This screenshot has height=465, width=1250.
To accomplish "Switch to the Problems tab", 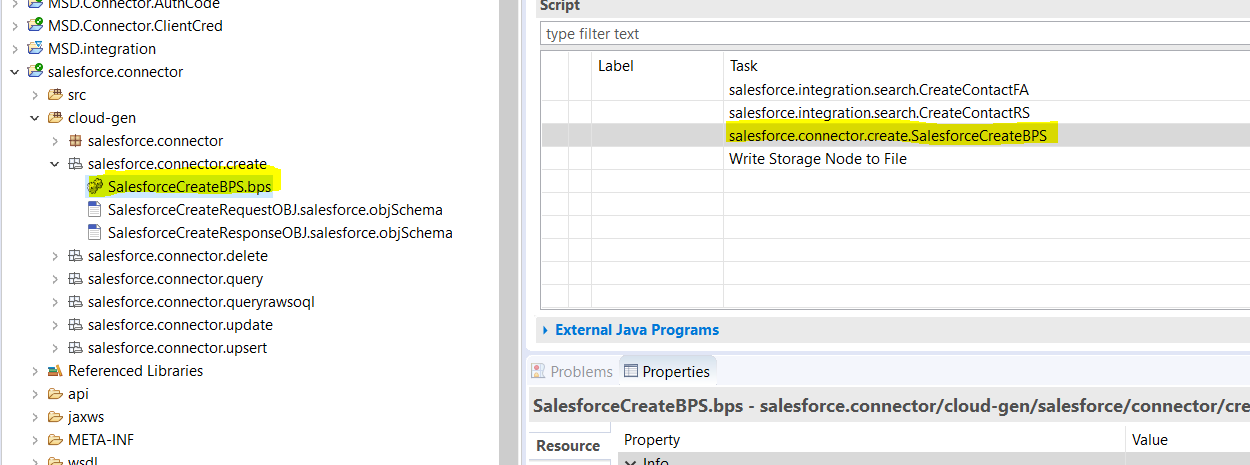I will coord(571,371).
